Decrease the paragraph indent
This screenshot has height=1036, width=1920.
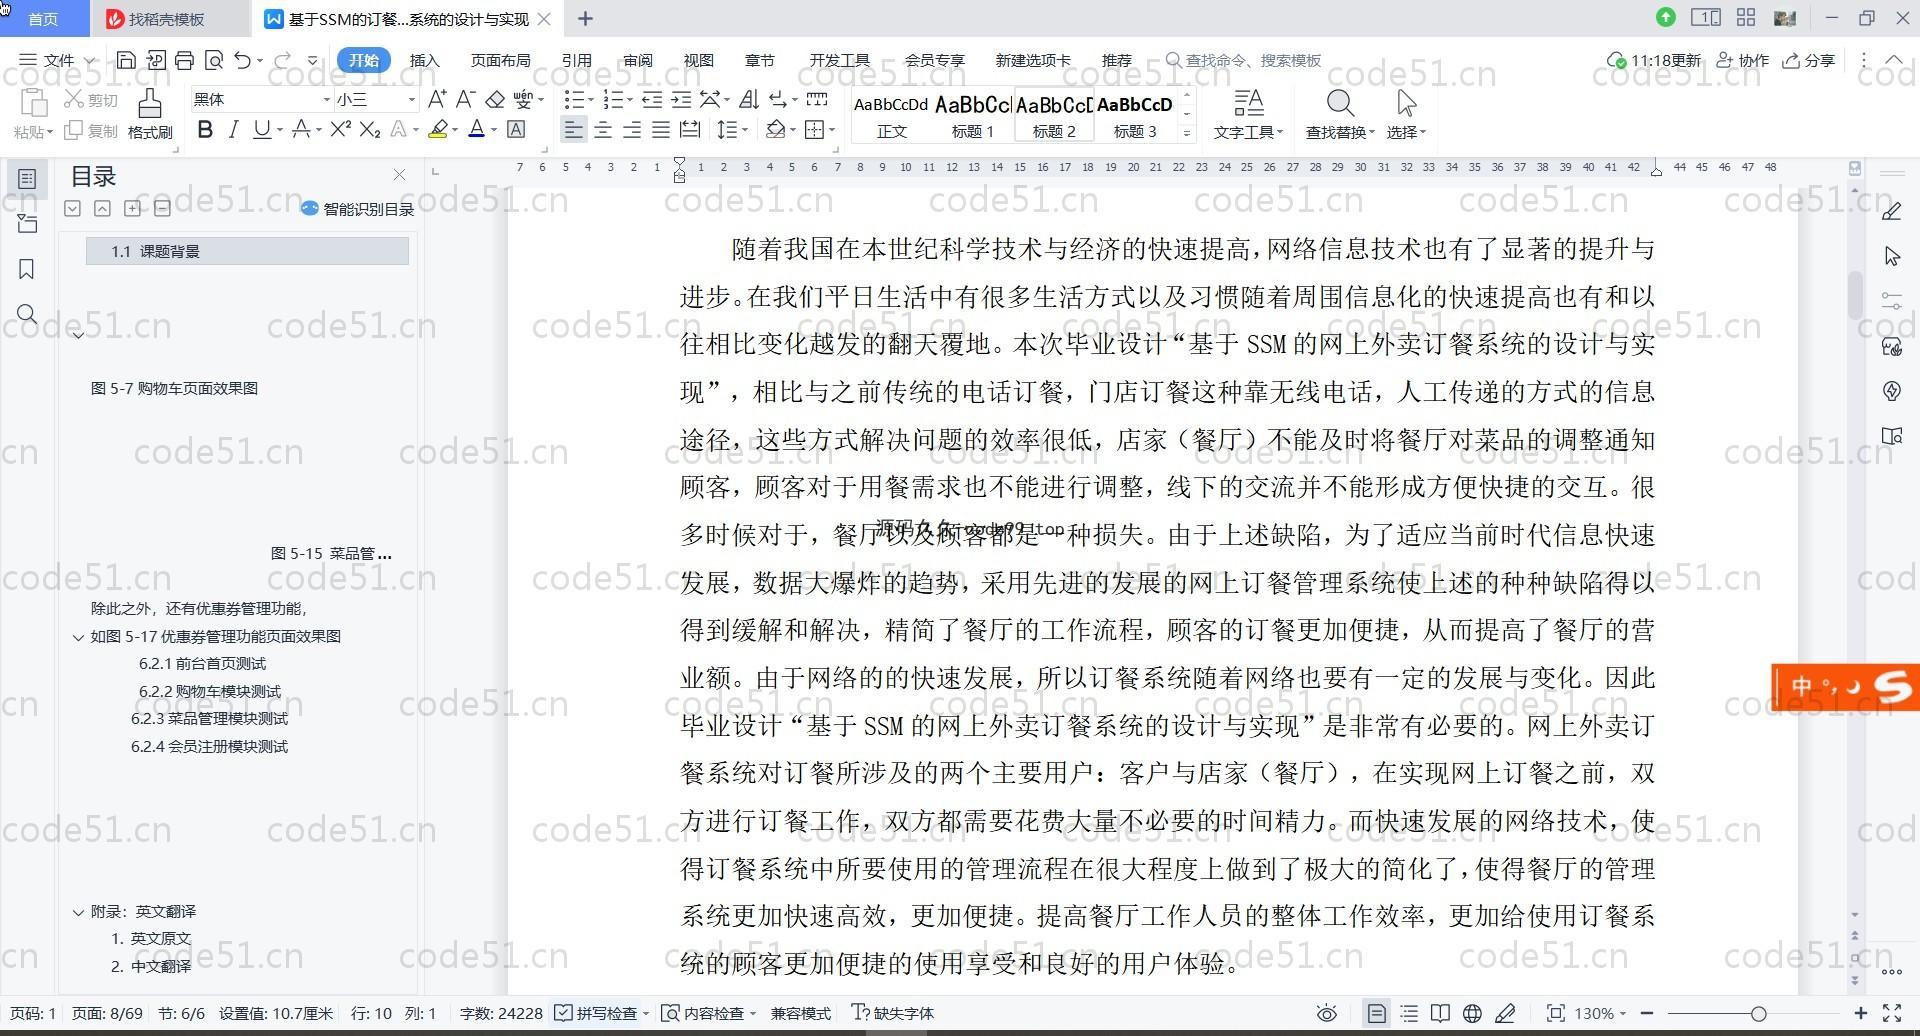click(652, 99)
